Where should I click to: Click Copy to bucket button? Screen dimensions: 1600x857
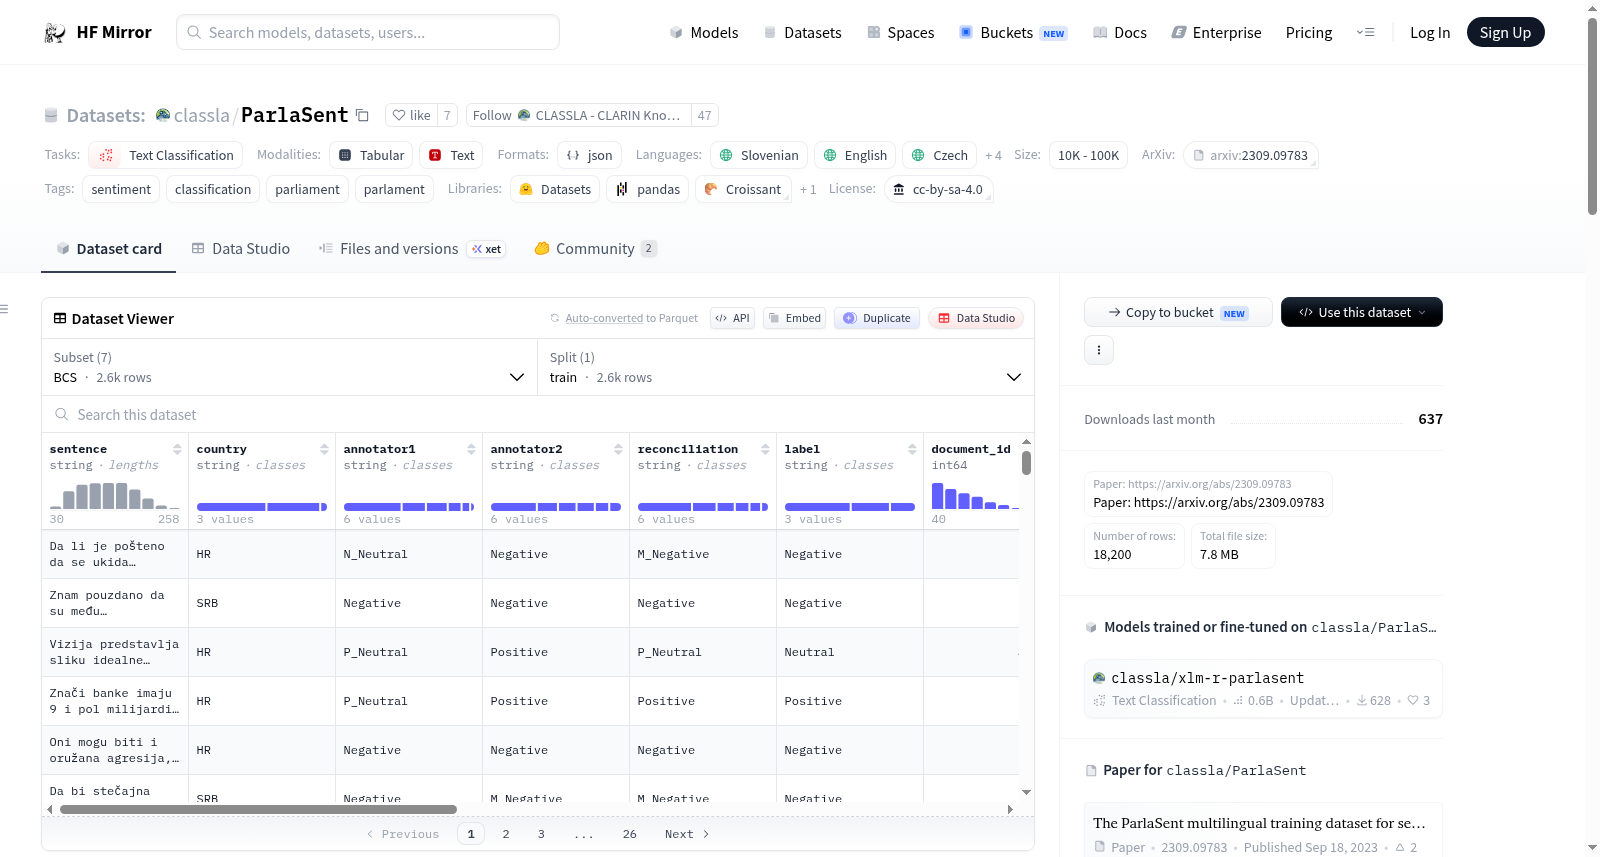tap(1178, 312)
